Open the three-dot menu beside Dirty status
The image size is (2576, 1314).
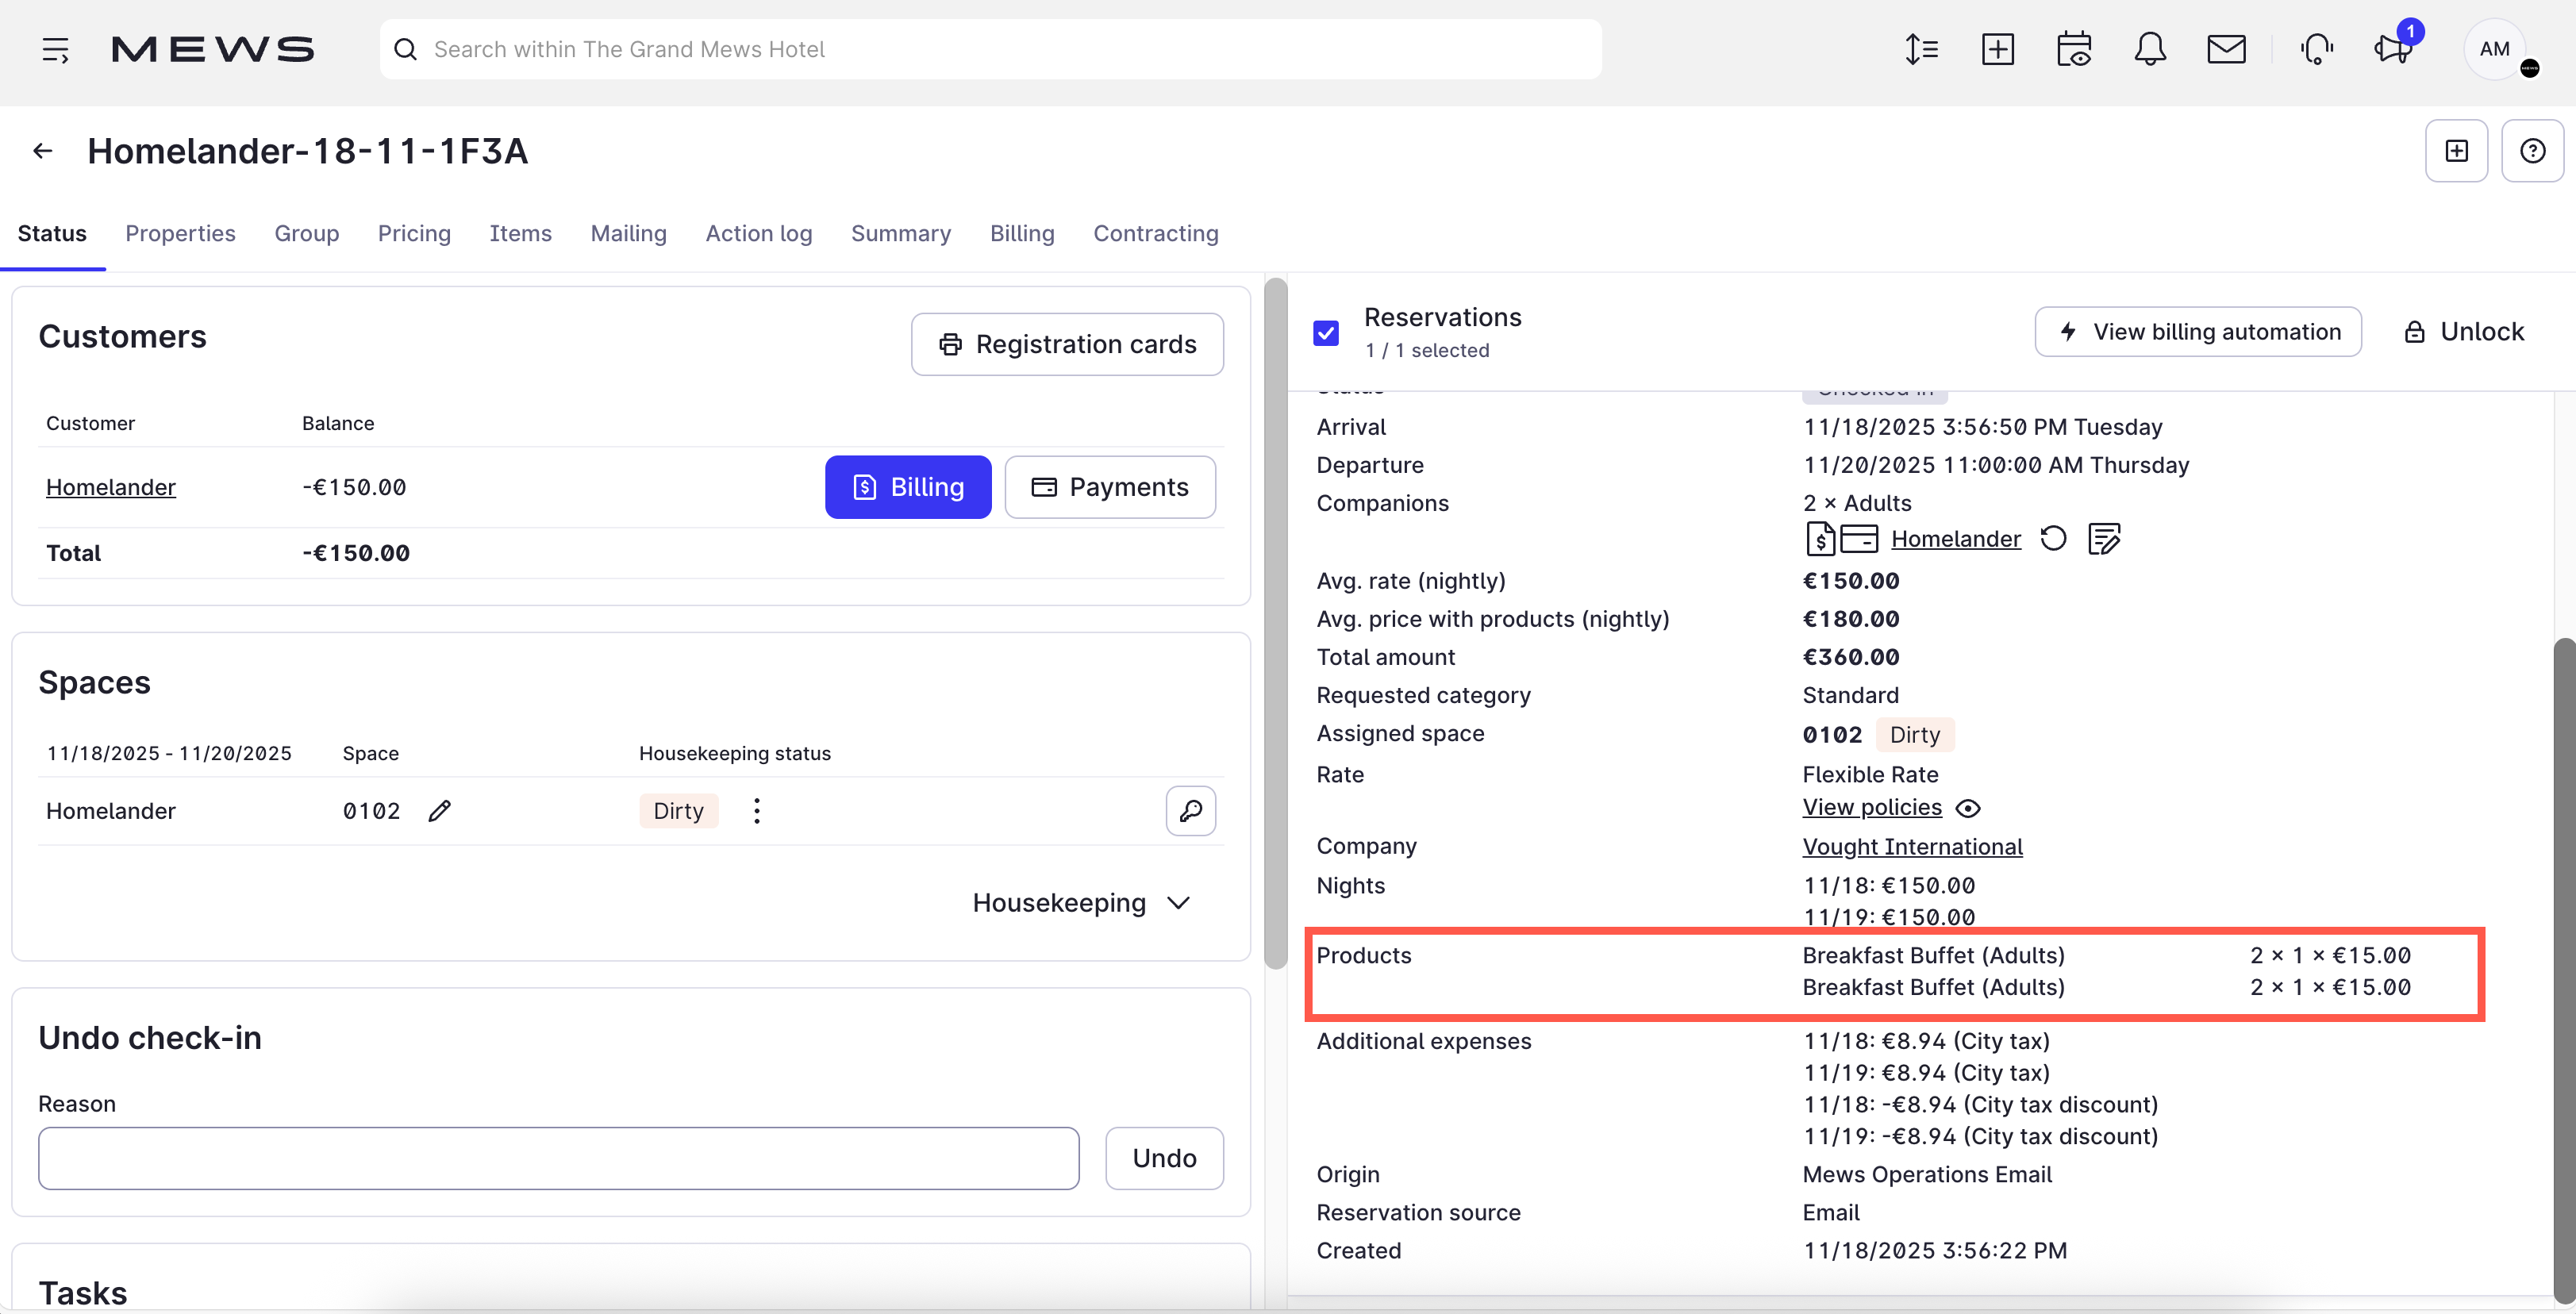click(757, 811)
